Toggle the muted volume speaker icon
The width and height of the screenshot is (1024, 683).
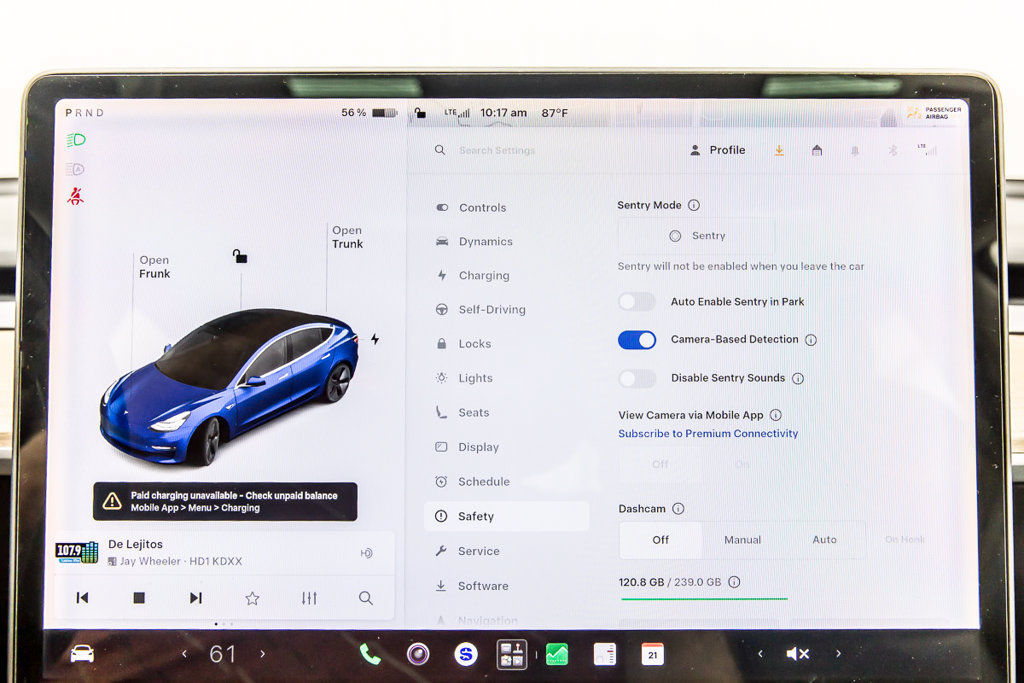(x=797, y=654)
